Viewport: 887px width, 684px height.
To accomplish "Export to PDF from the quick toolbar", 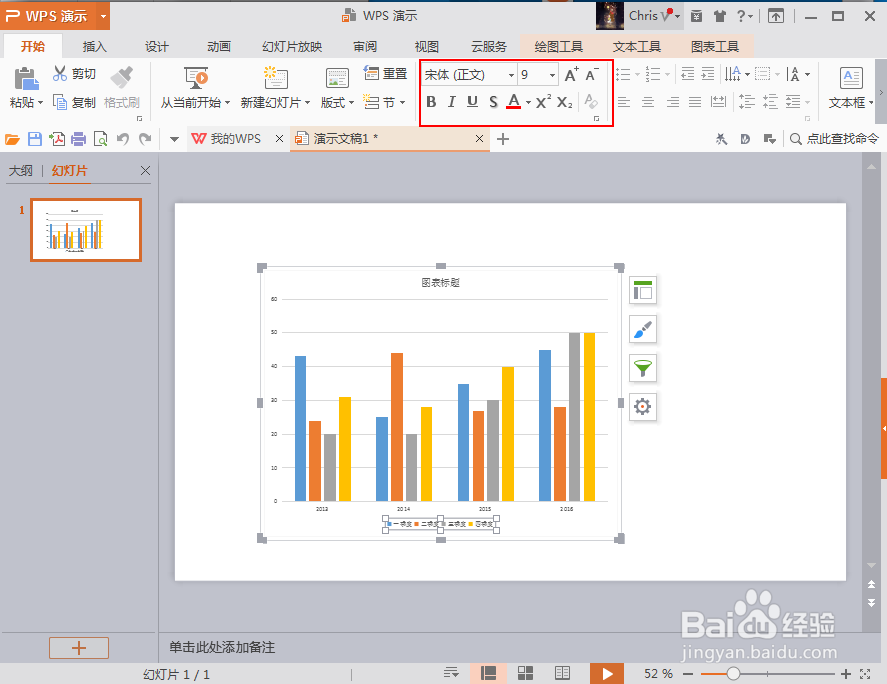I will 57,139.
